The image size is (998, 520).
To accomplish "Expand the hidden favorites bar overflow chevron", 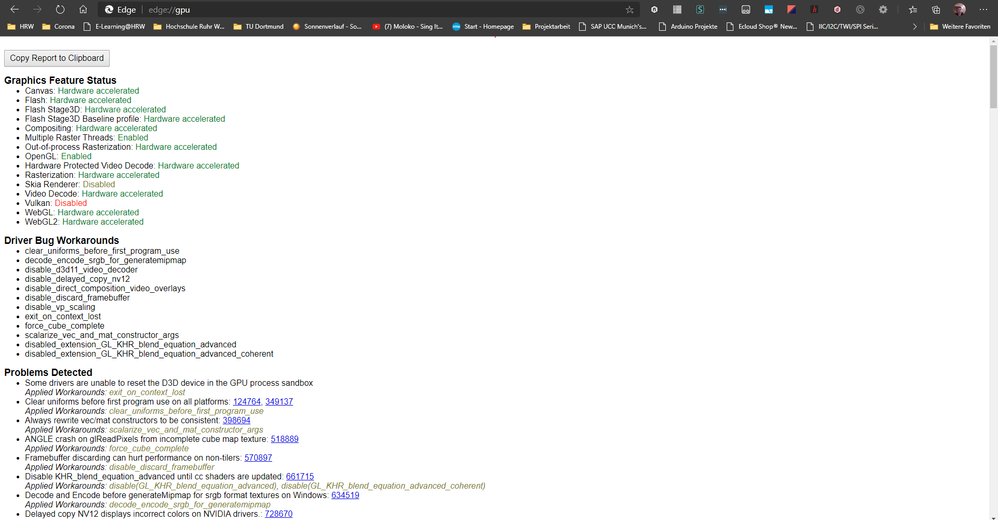I will coord(915,27).
